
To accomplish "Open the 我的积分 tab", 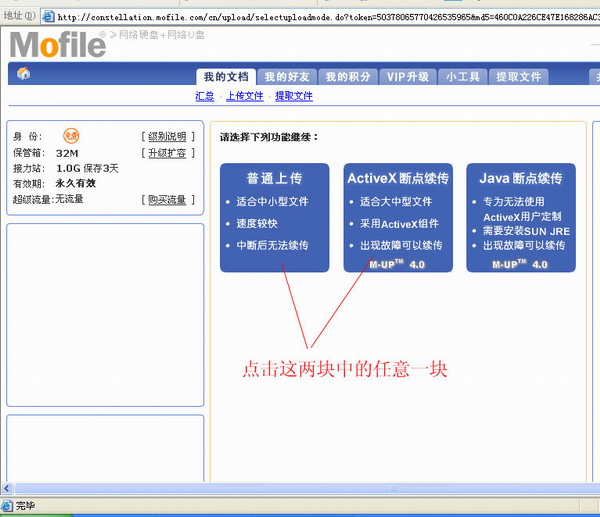I will click(348, 77).
